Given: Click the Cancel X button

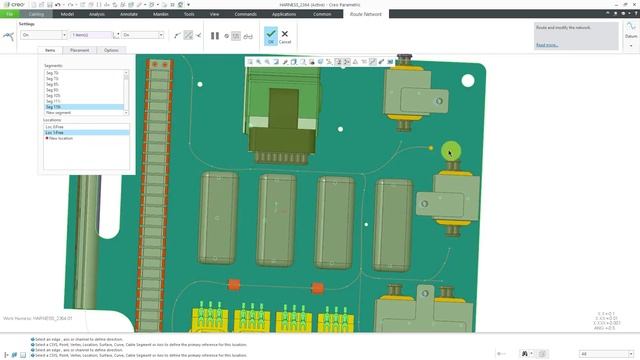Looking at the screenshot, I should 285,36.
